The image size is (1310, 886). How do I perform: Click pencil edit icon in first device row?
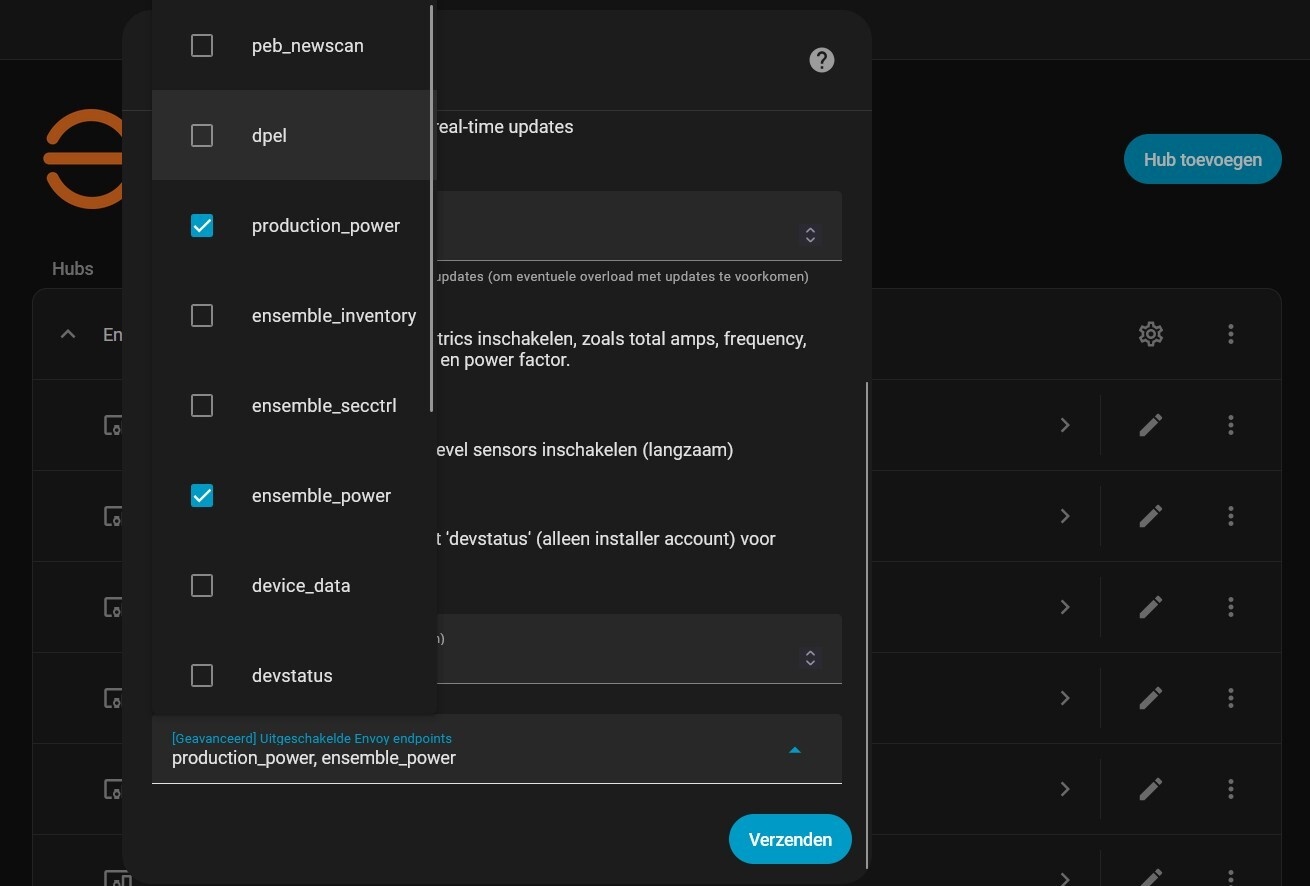[1151, 425]
